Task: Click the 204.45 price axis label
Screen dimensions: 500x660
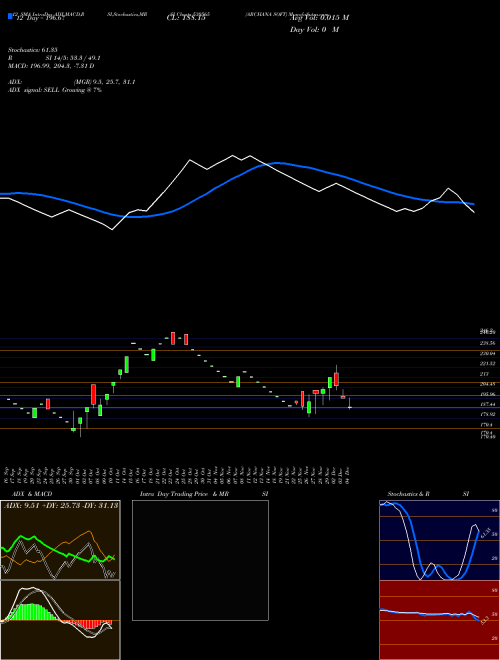Action: point(487,384)
